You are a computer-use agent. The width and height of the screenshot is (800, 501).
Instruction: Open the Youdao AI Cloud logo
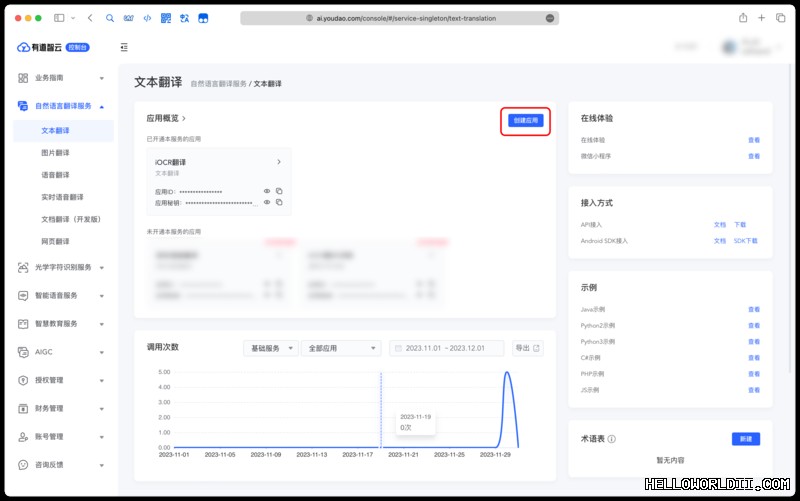pos(53,47)
